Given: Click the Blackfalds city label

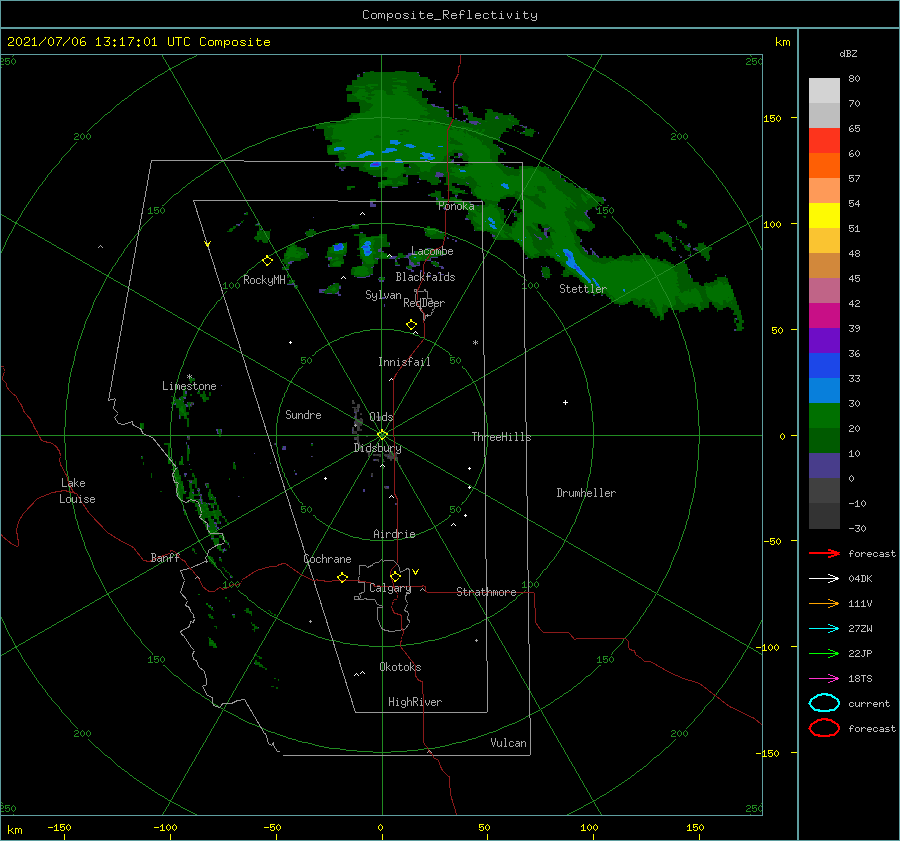Looking at the screenshot, I should click(x=425, y=277).
